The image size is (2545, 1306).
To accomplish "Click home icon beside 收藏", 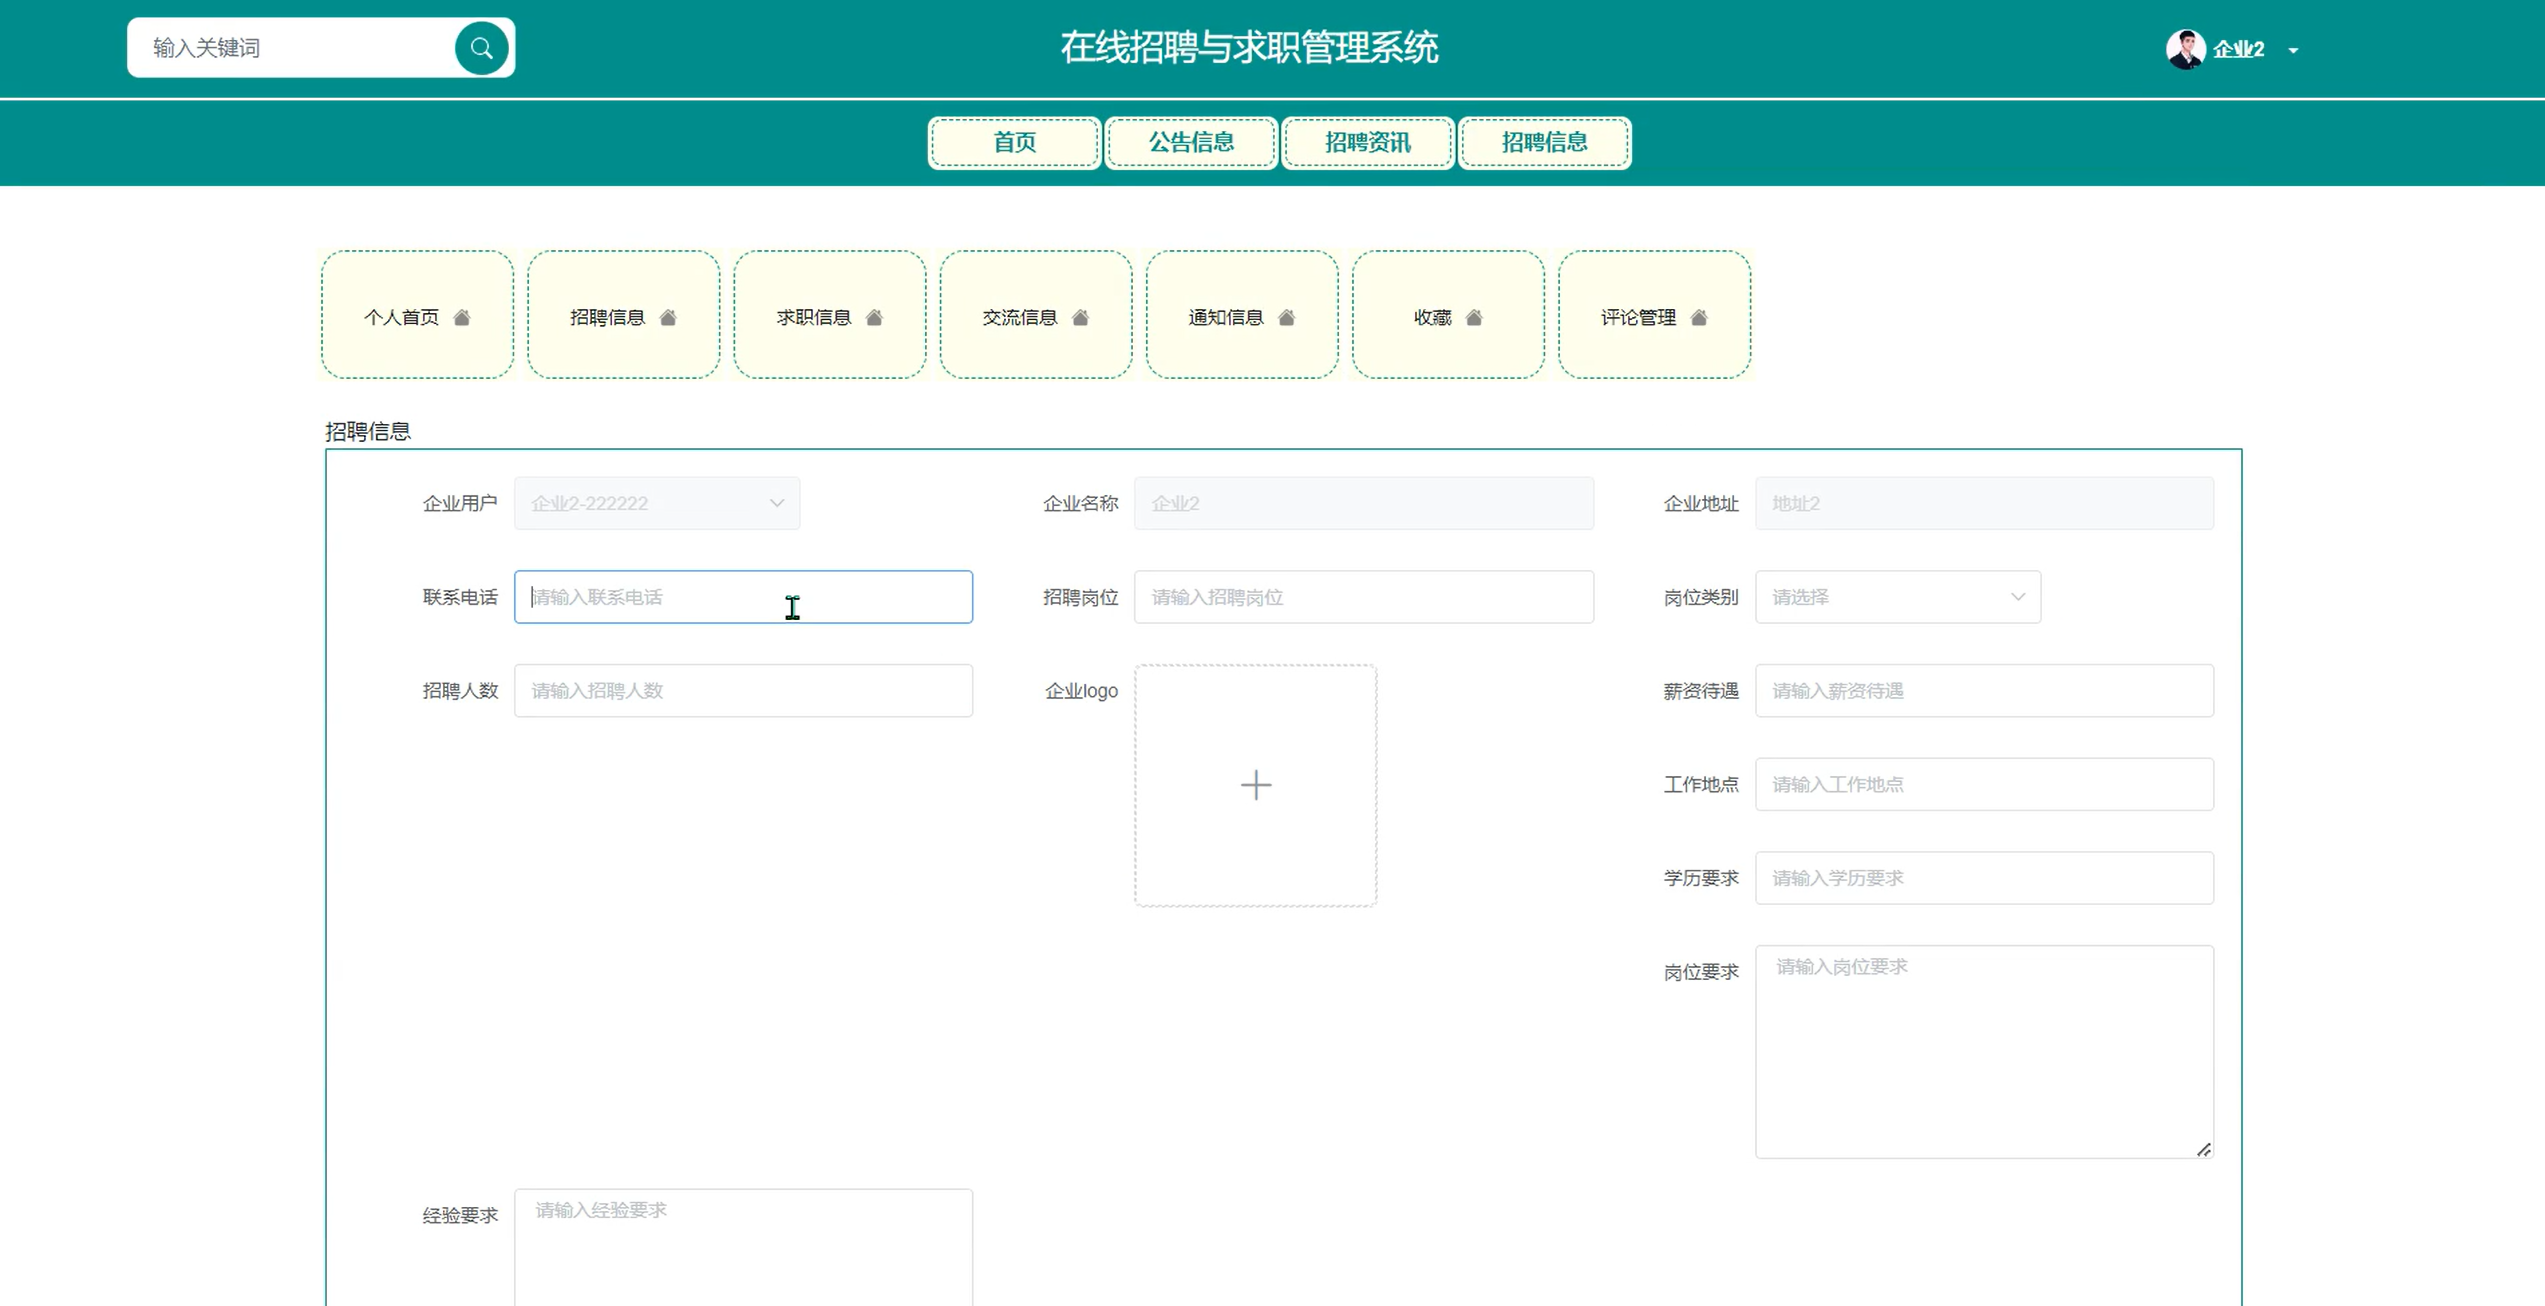I will pyautogui.click(x=1474, y=318).
